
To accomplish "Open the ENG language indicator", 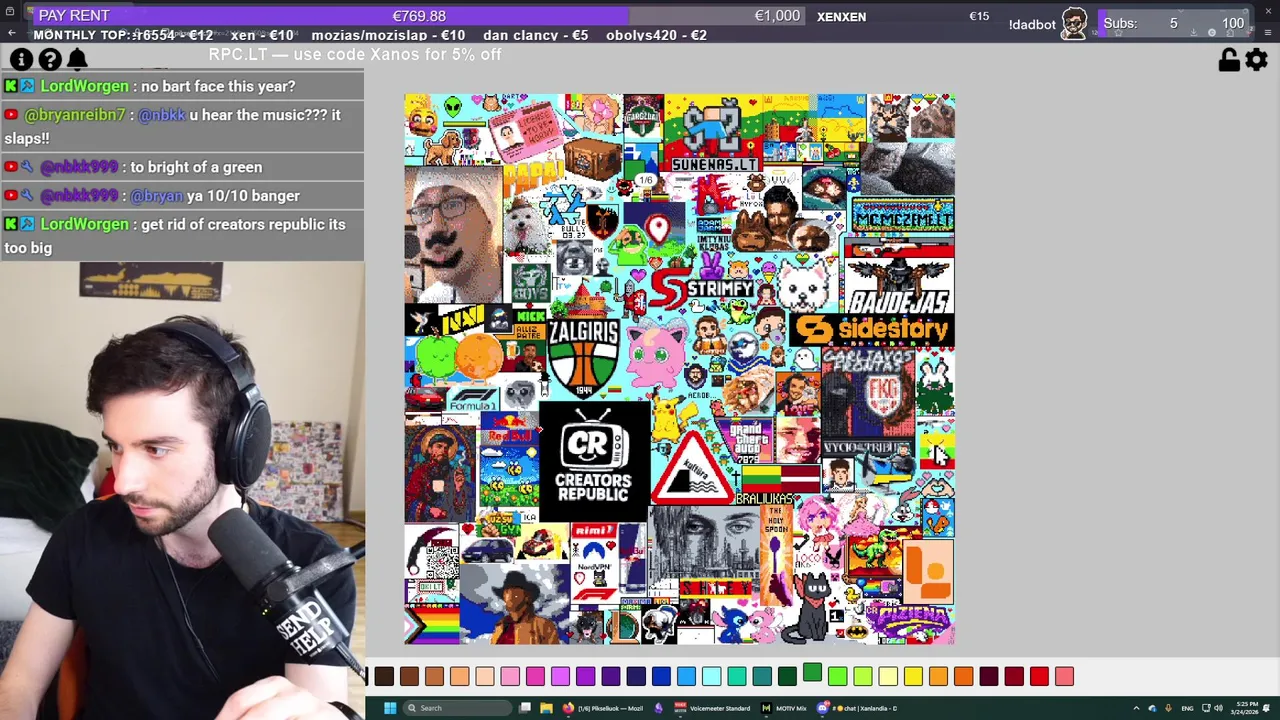I will (x=1187, y=708).
